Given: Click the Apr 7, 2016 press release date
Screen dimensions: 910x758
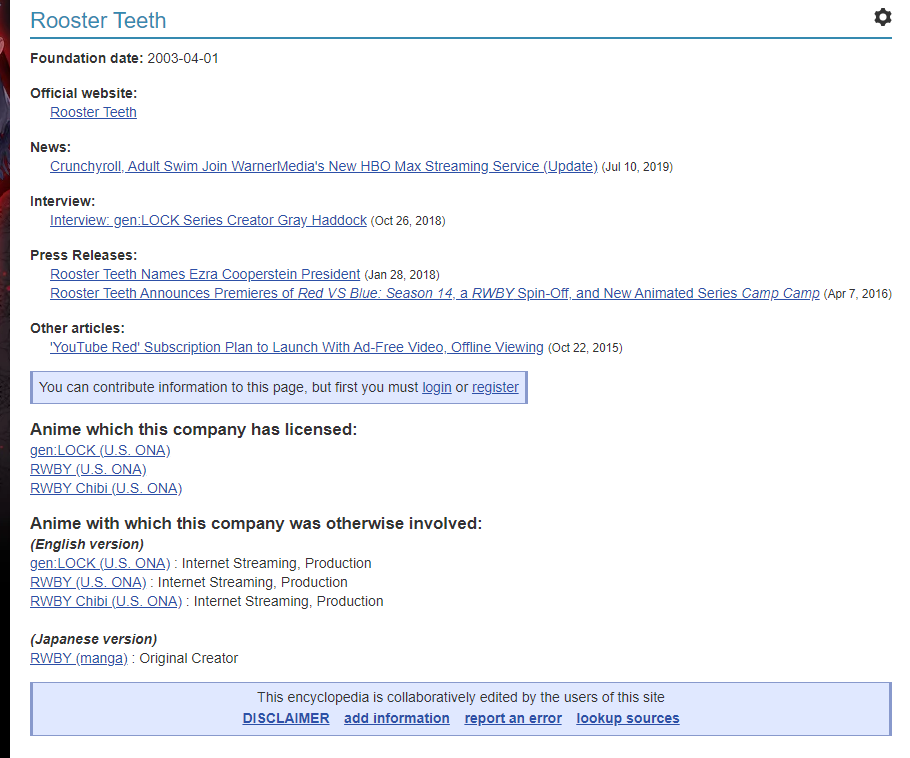Looking at the screenshot, I should (x=857, y=294).
